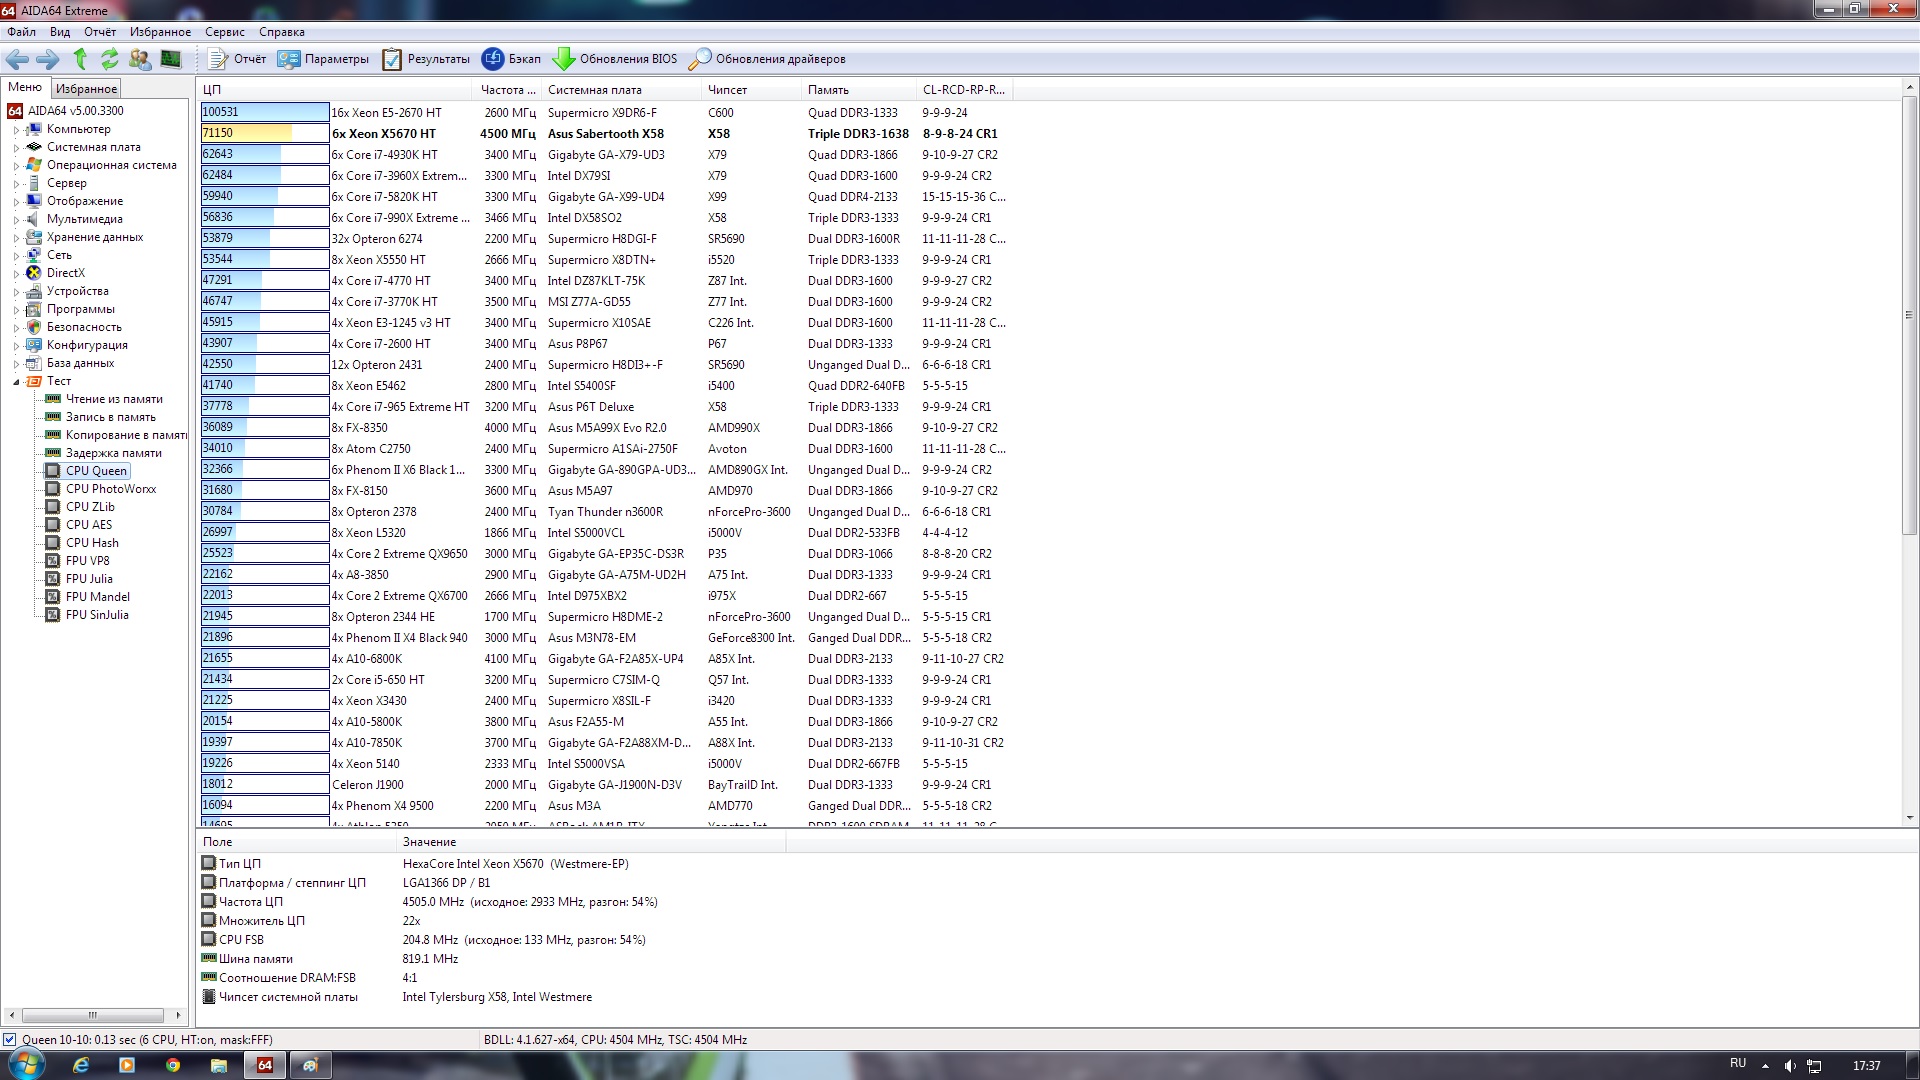Sort by Частота column header
Image resolution: width=1920 pixels, height=1080 pixels.
click(507, 90)
